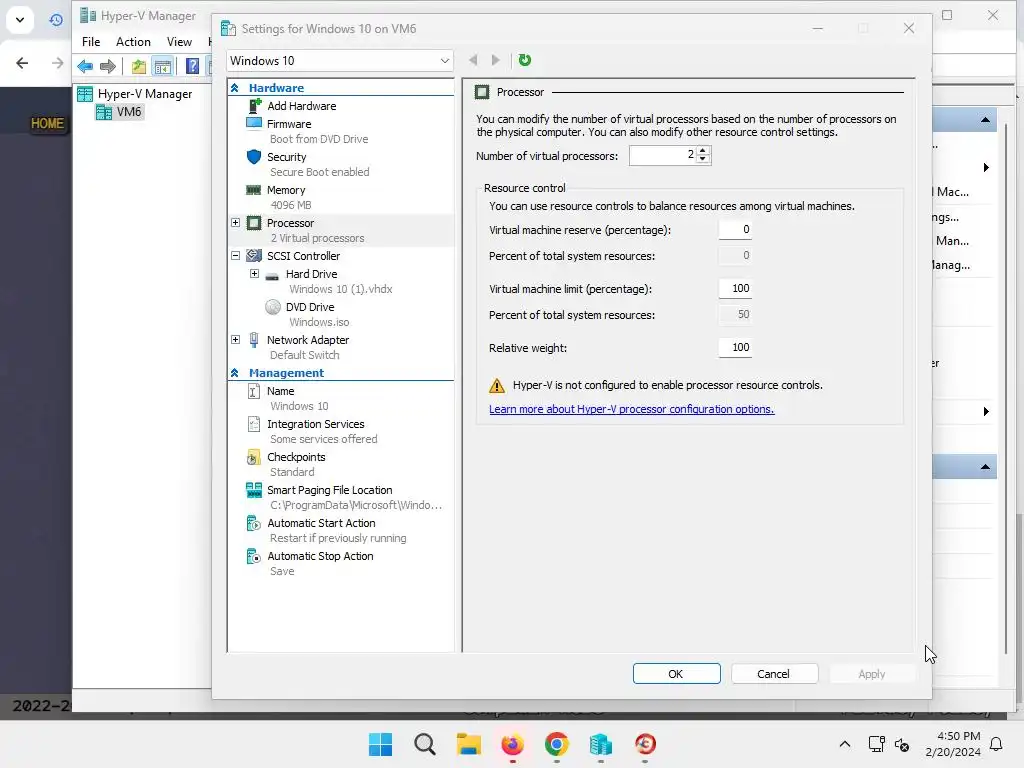Click 'Windows.iso' entry under DVD Drive
The image size is (1024, 768).
[x=319, y=322]
